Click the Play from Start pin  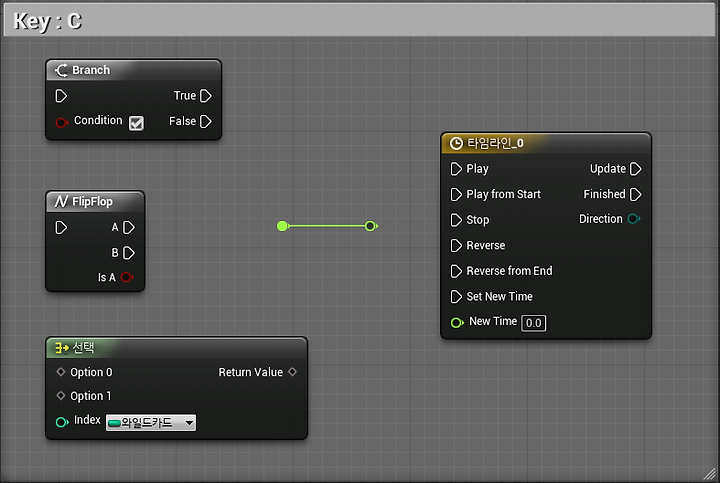tap(456, 195)
